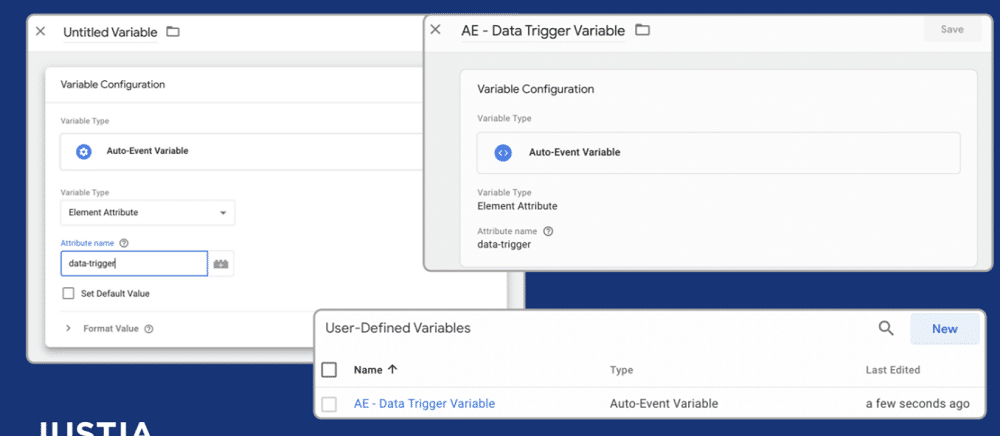Open the insert variable brick icon
Viewport: 1000px width, 436px height.
point(221,263)
